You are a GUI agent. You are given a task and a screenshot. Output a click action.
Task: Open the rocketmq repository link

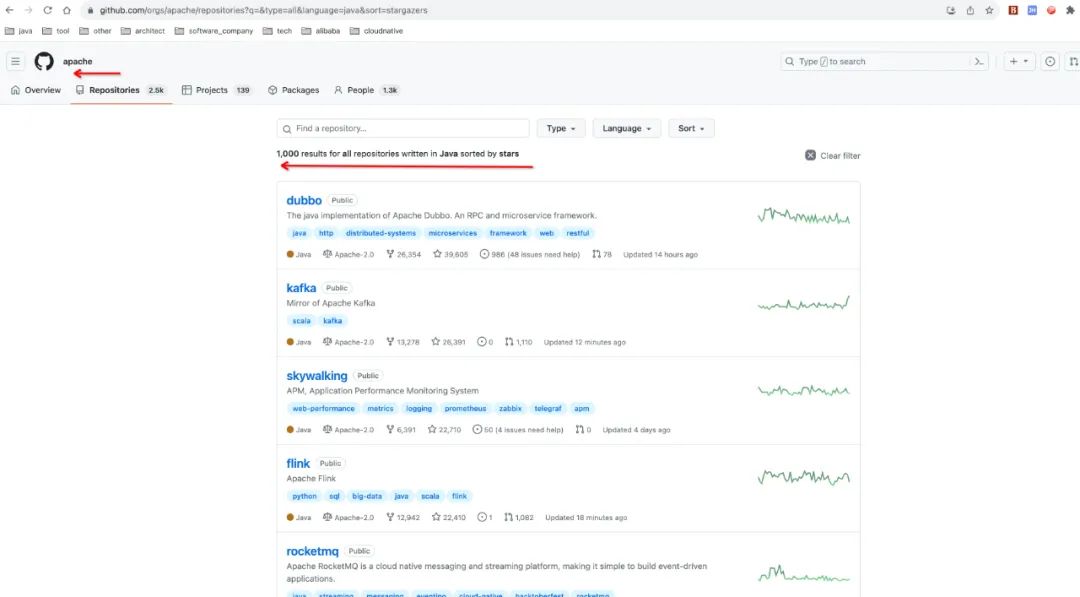click(x=313, y=551)
